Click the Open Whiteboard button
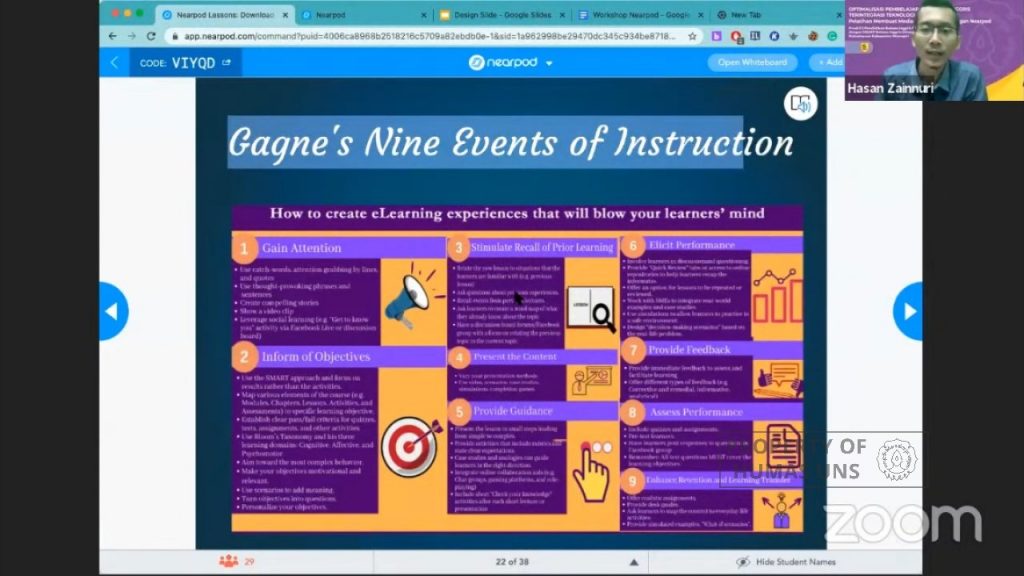 752,62
